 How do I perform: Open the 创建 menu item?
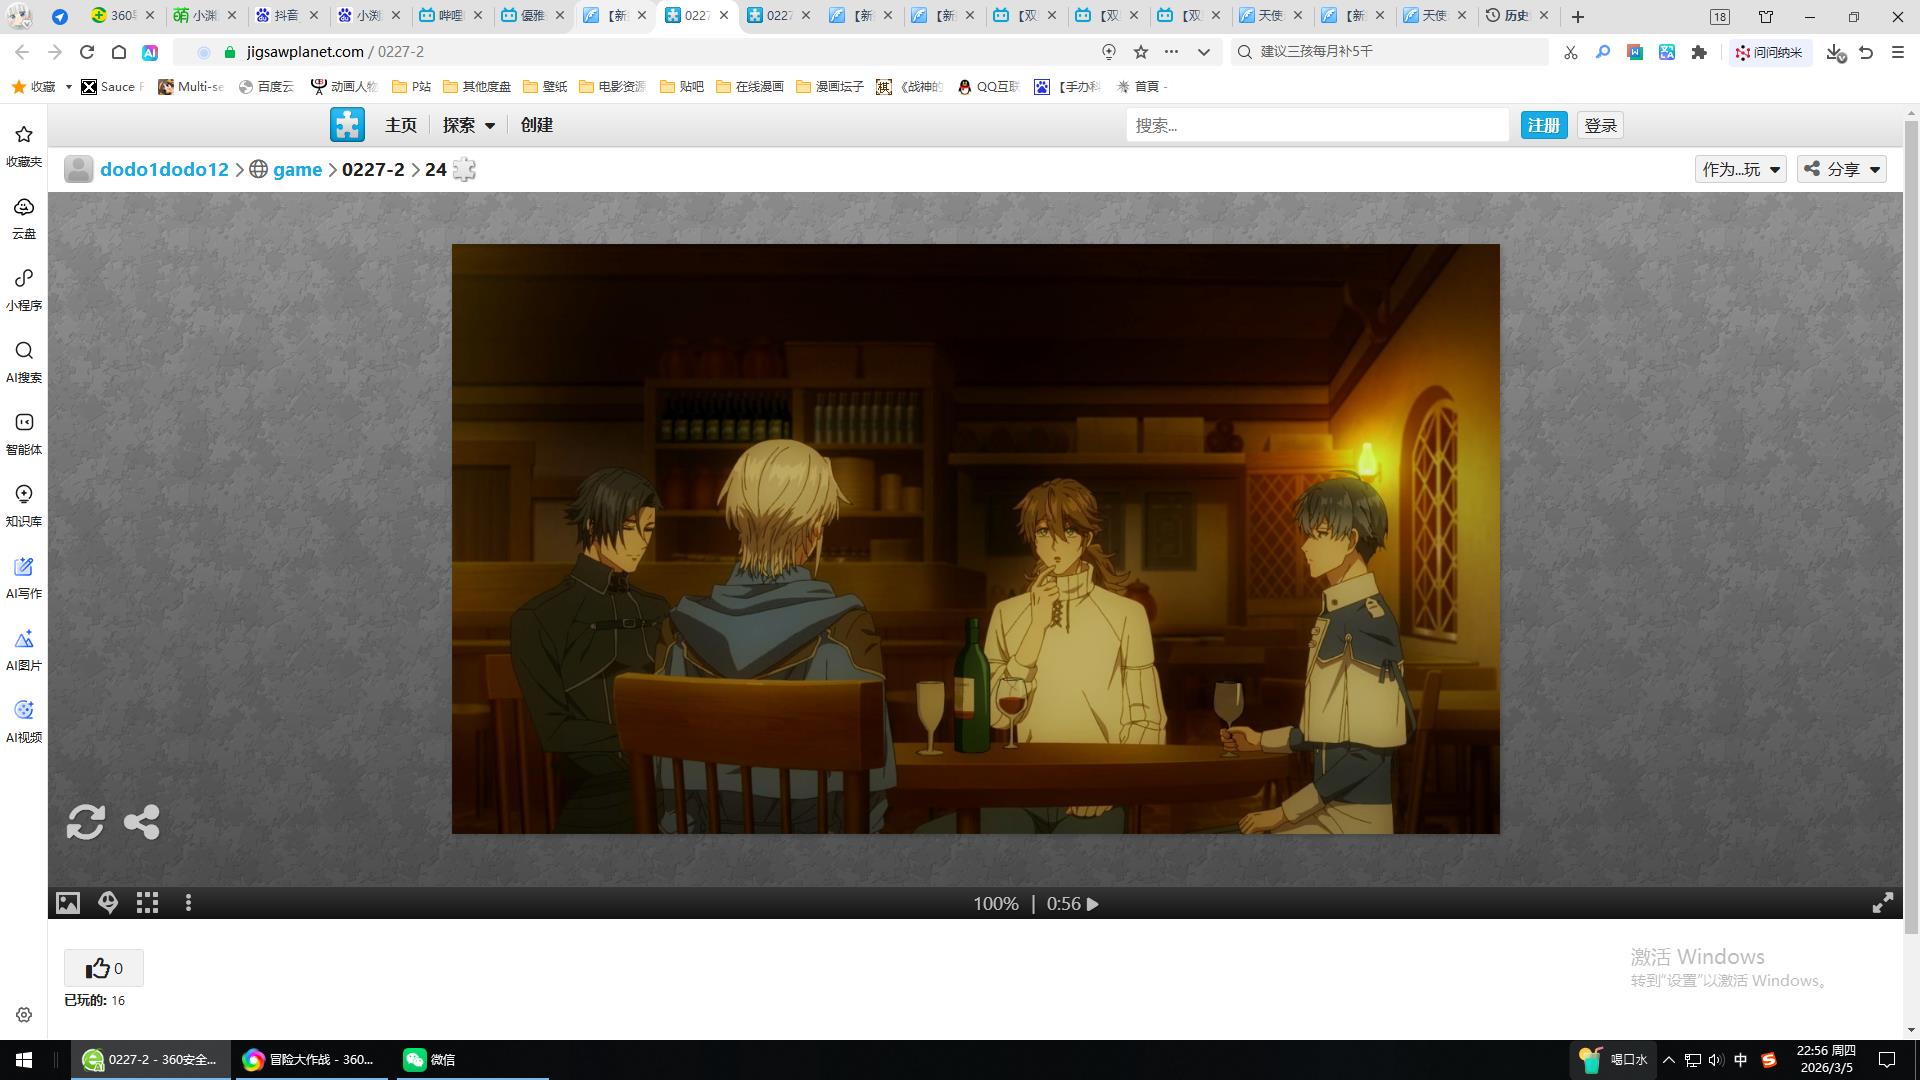536,125
